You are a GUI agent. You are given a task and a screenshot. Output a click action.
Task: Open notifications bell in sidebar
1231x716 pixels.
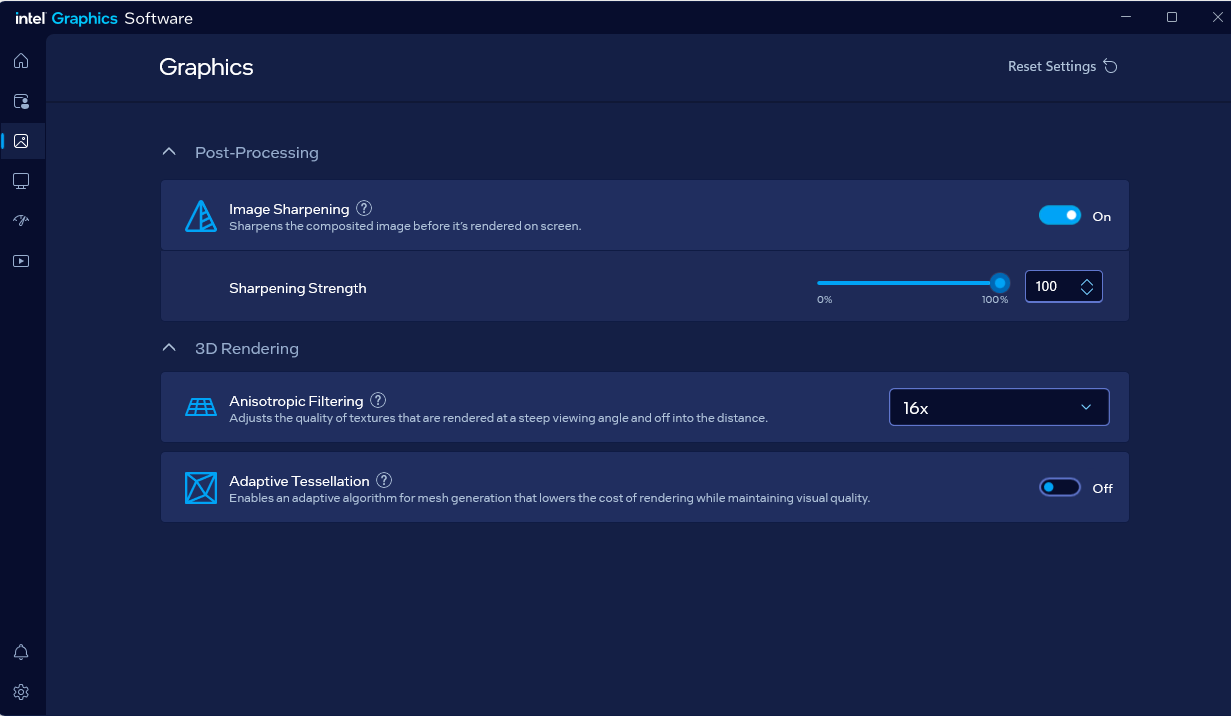(21, 652)
